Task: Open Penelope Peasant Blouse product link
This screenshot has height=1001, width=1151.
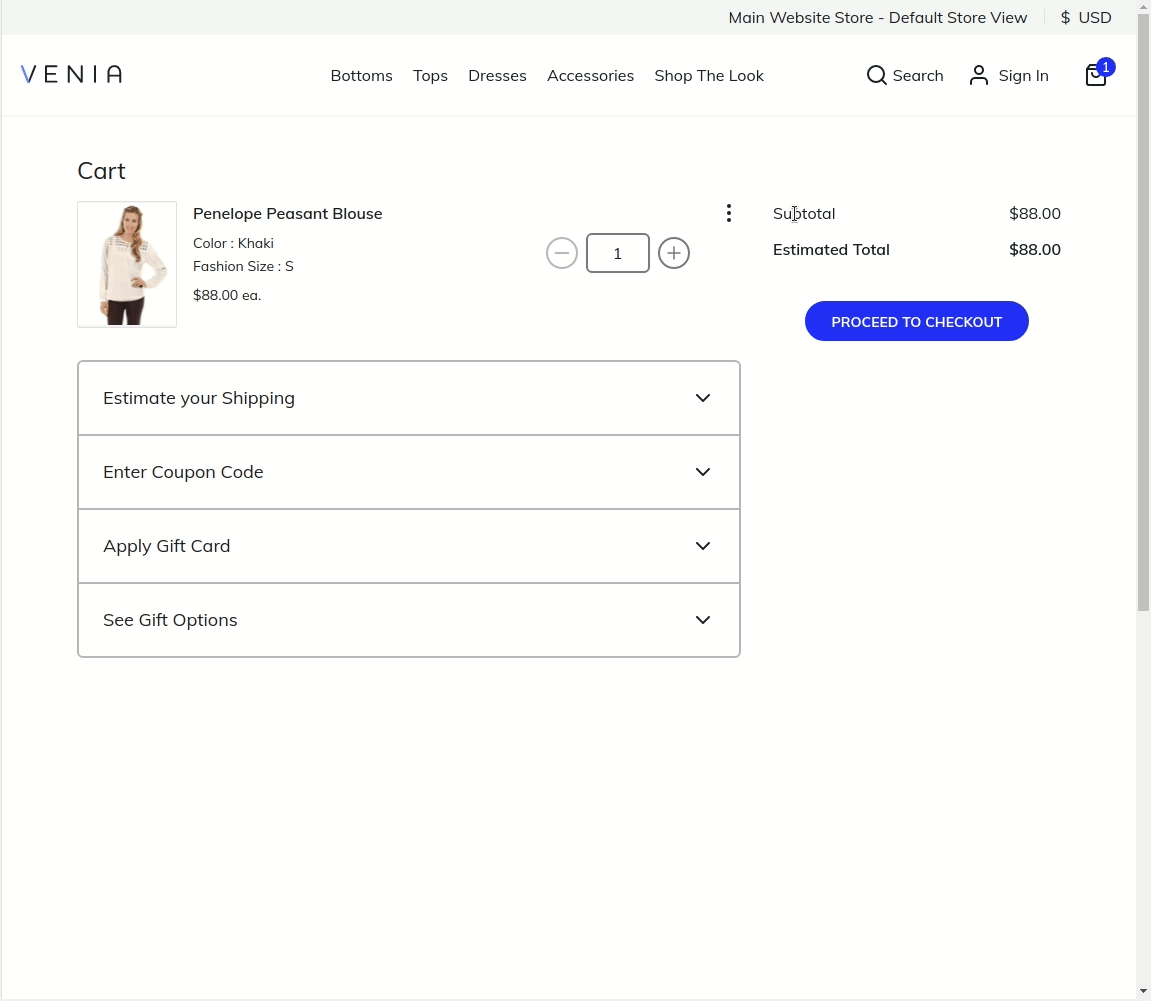Action: (288, 214)
